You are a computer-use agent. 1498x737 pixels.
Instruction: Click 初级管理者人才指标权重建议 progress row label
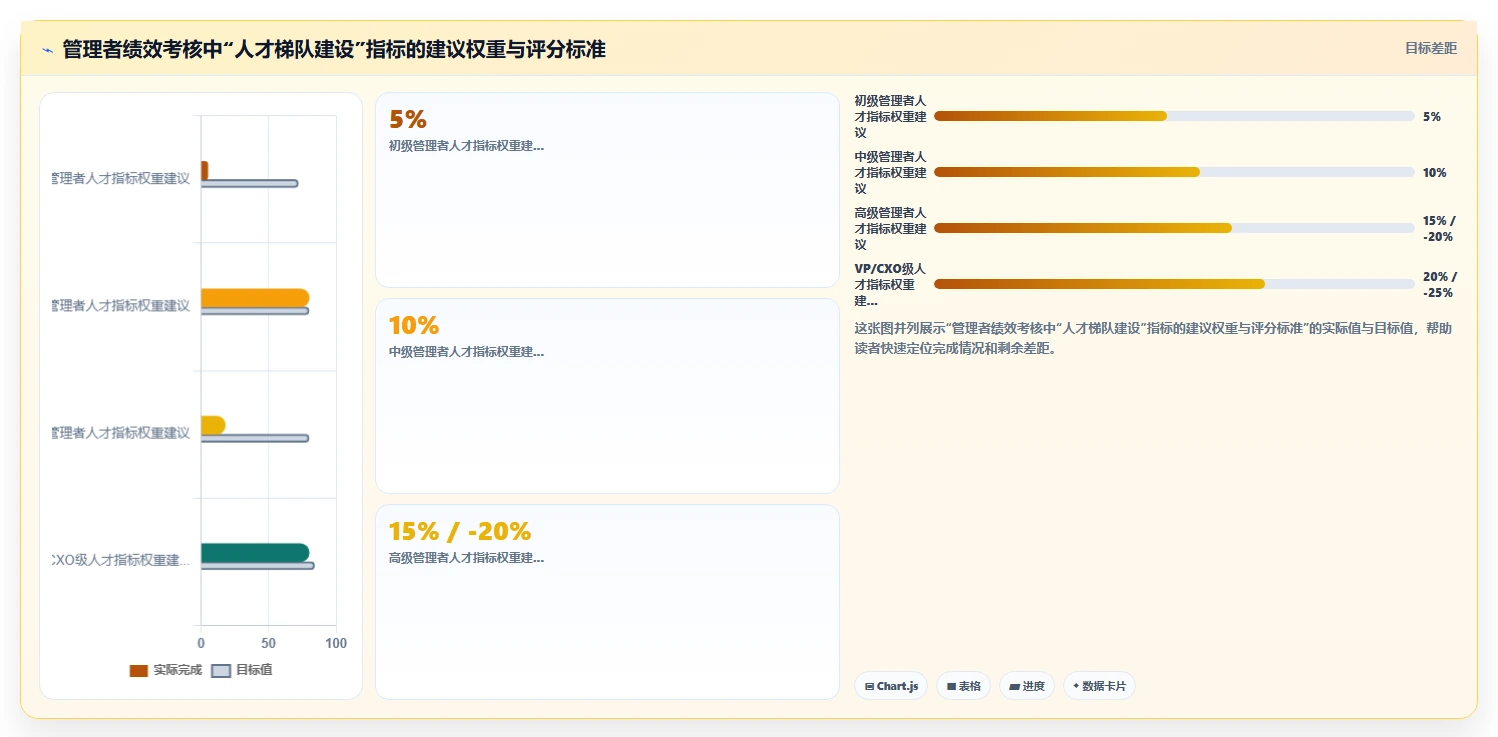coord(890,117)
